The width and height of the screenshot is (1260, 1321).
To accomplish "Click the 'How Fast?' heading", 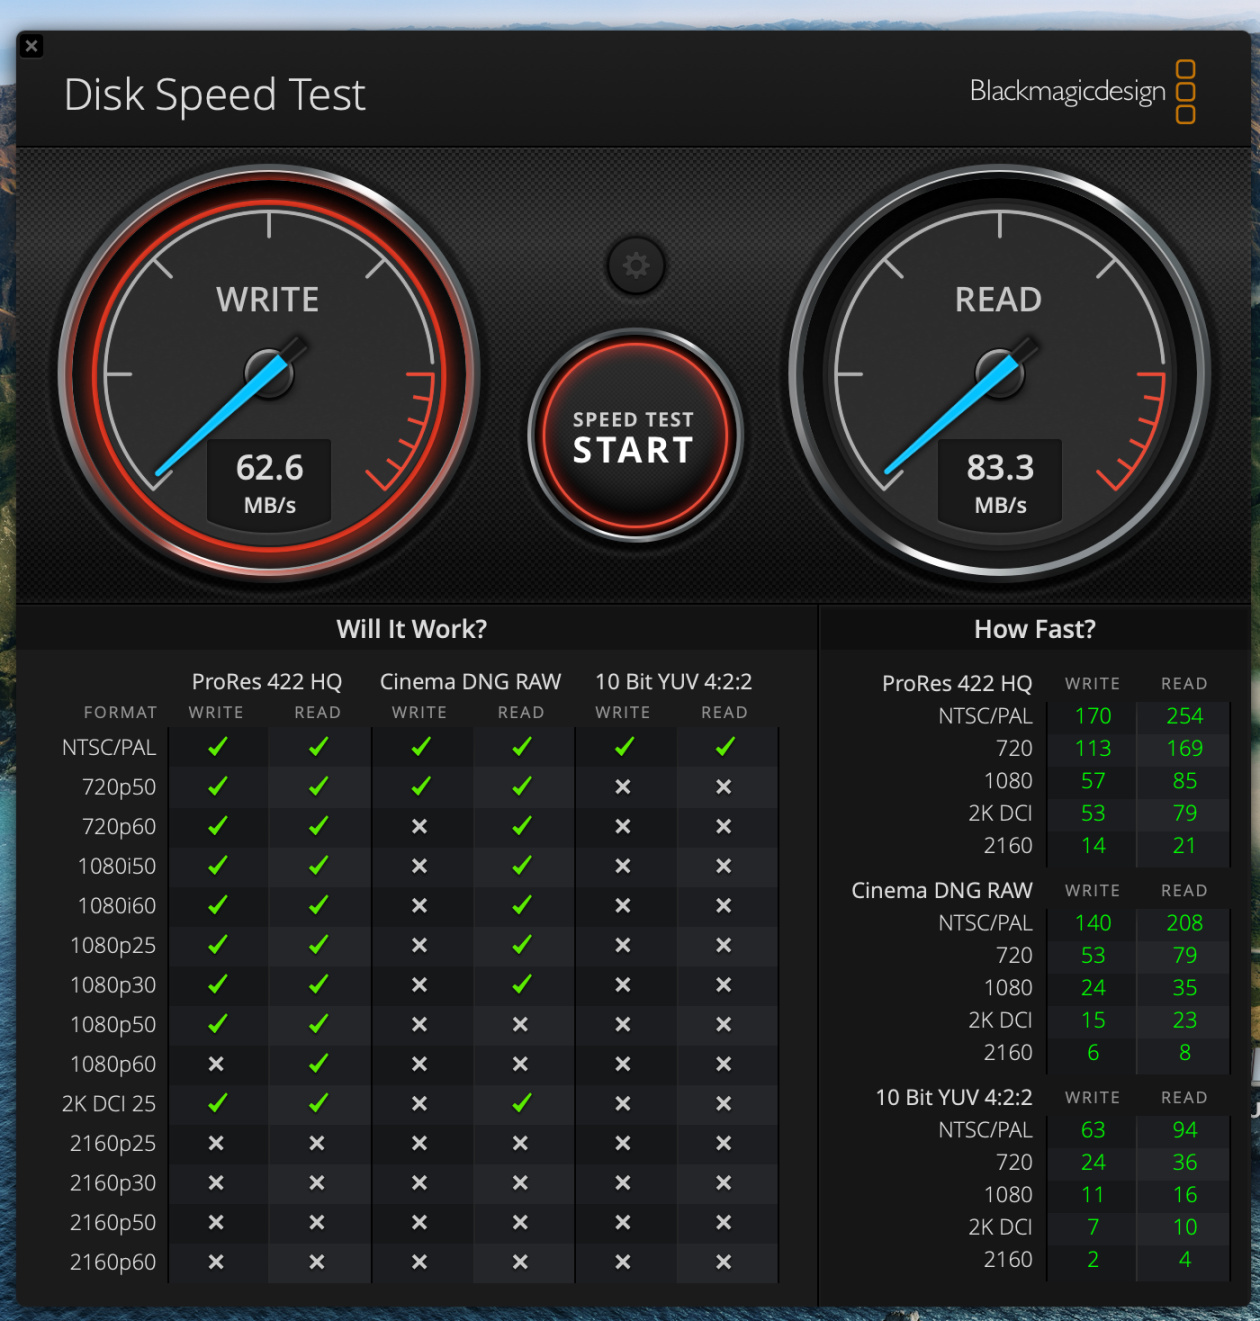I will 1035,629.
